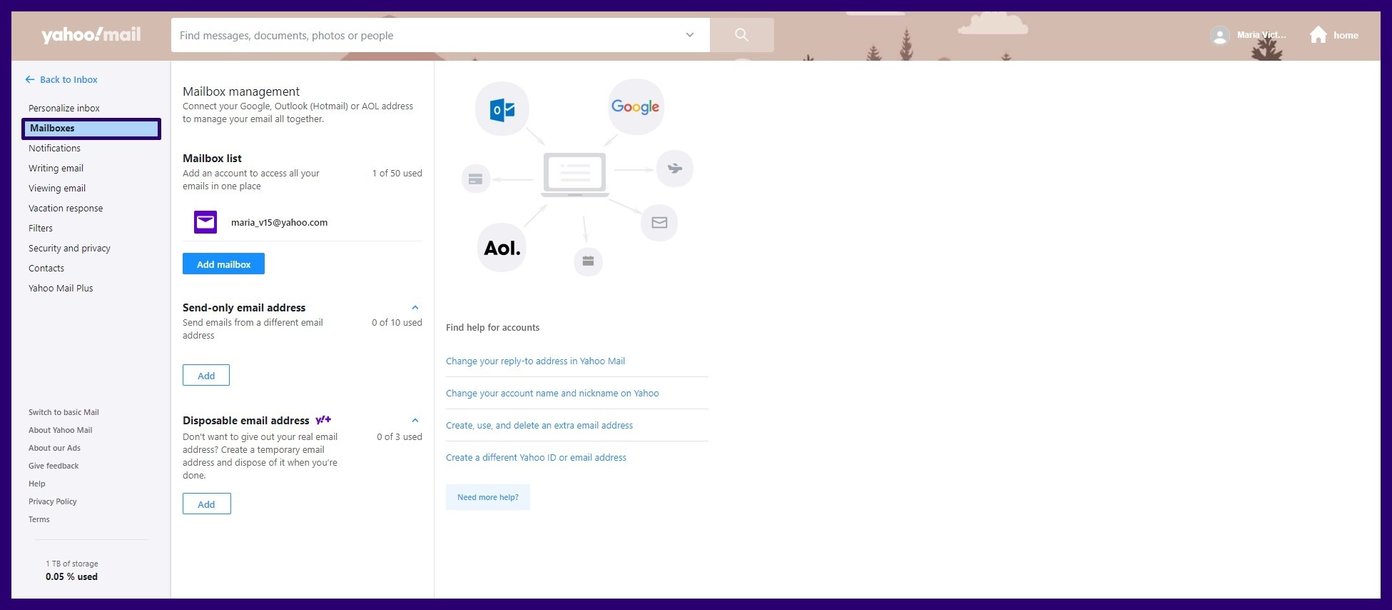Open Create, use, and delete extra email link
The image size is (1392, 610).
(x=539, y=425)
